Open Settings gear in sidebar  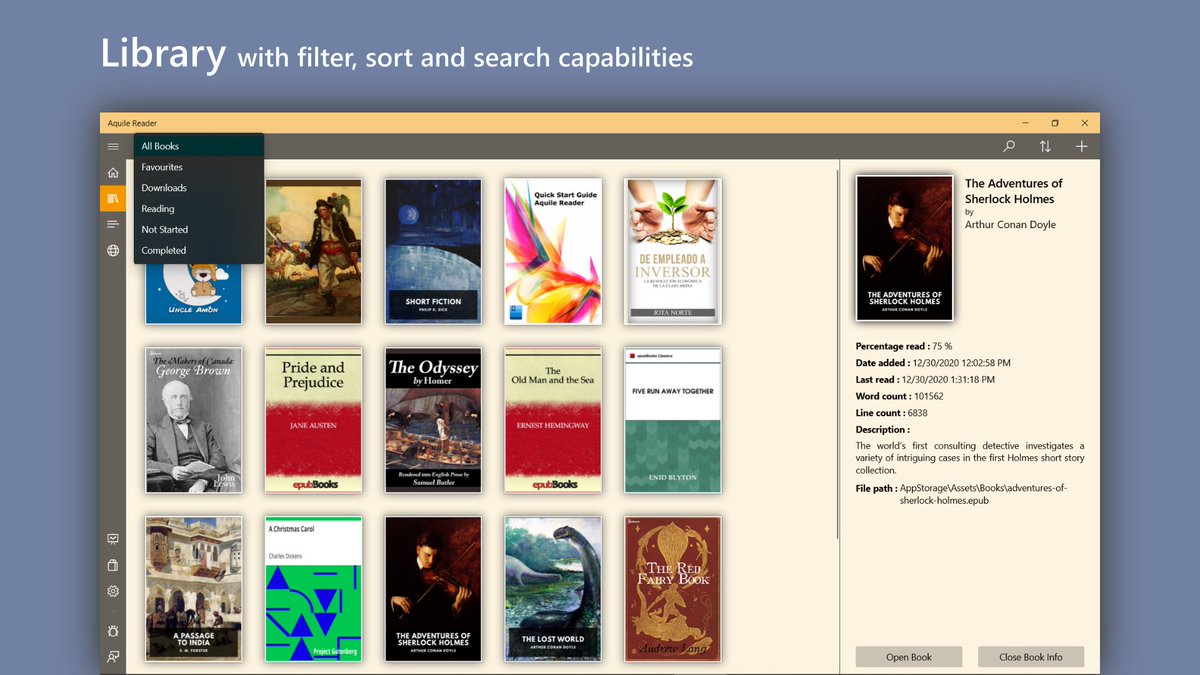113,591
